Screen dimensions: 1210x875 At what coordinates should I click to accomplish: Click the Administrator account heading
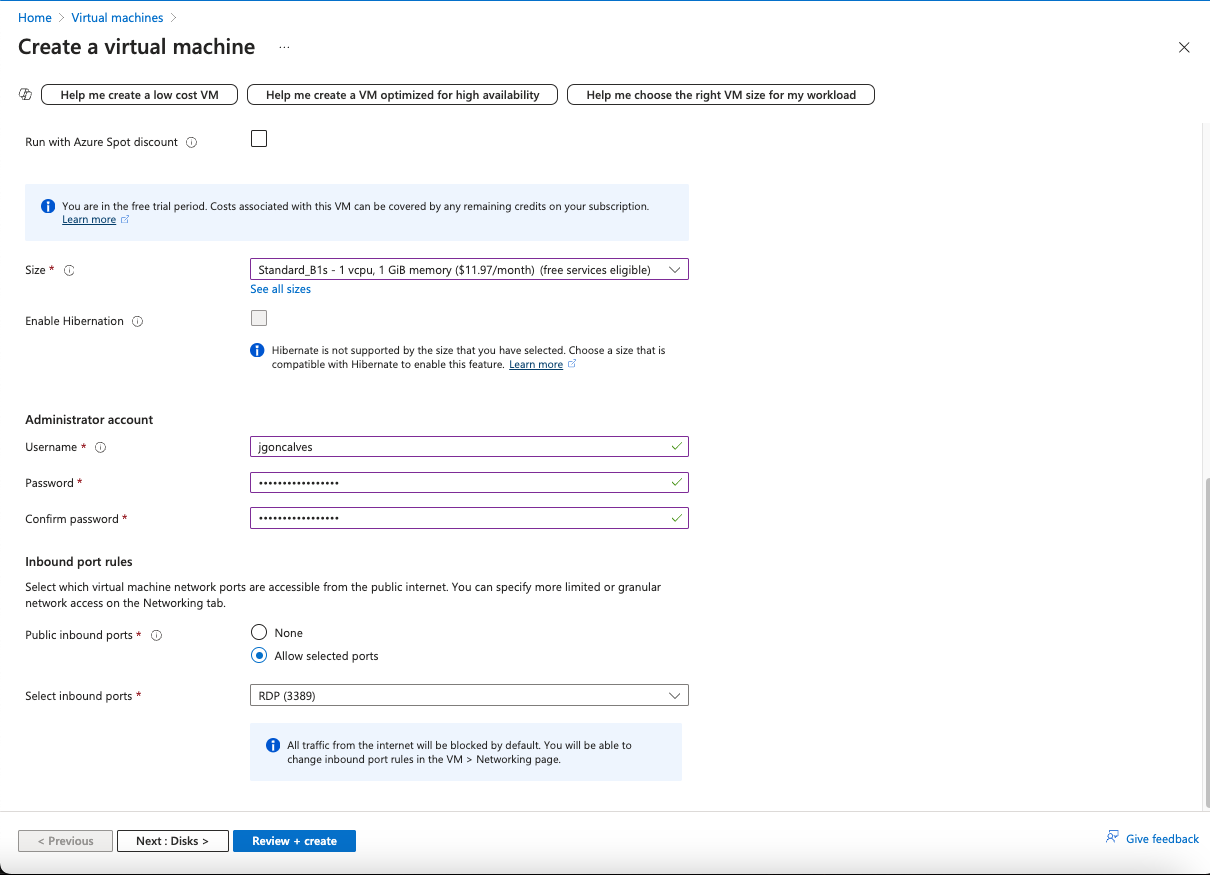89,420
